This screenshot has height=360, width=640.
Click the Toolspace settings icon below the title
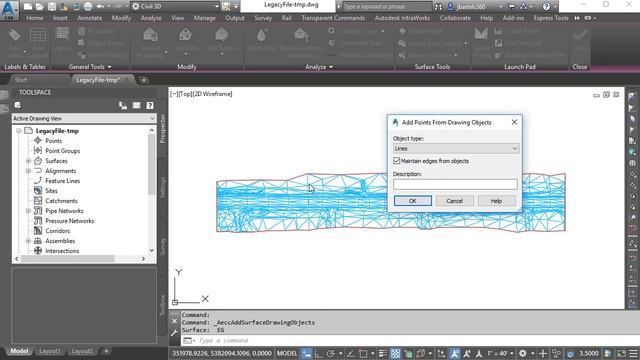point(18,105)
